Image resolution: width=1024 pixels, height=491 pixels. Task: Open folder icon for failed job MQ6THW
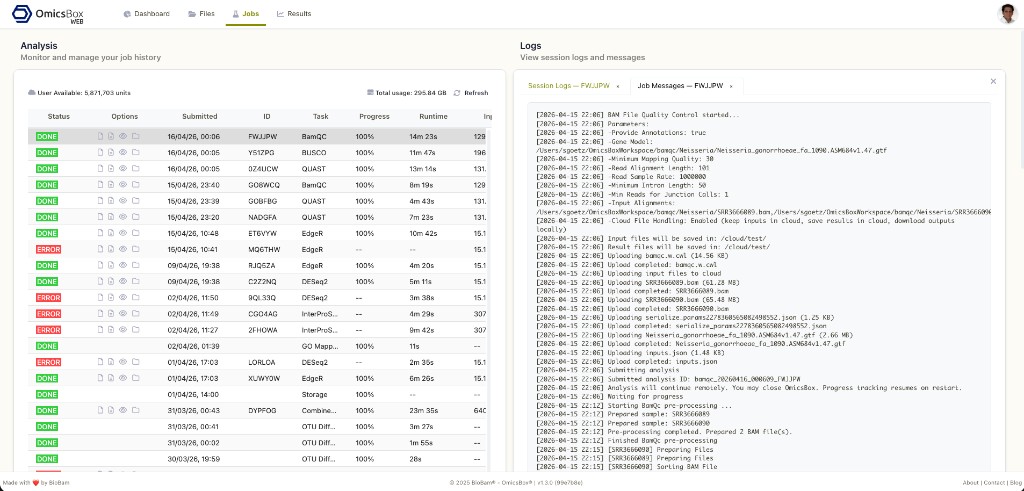[x=135, y=249]
